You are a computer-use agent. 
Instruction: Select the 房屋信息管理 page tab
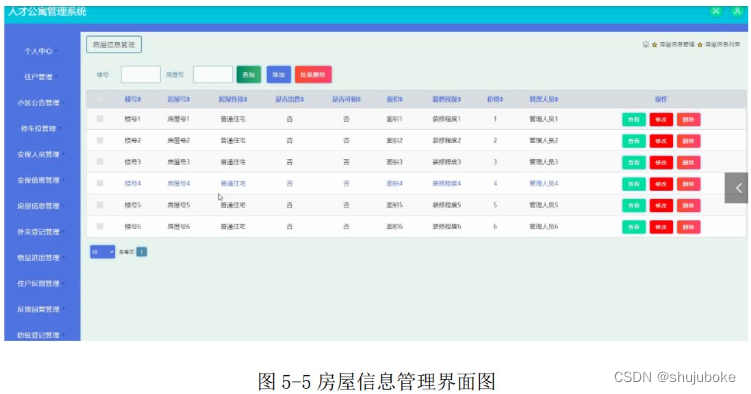point(114,45)
